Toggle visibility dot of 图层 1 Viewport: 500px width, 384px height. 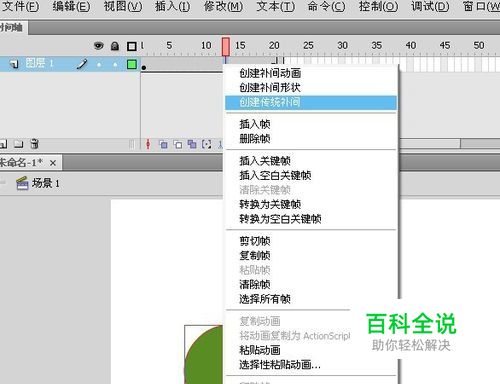(99, 64)
